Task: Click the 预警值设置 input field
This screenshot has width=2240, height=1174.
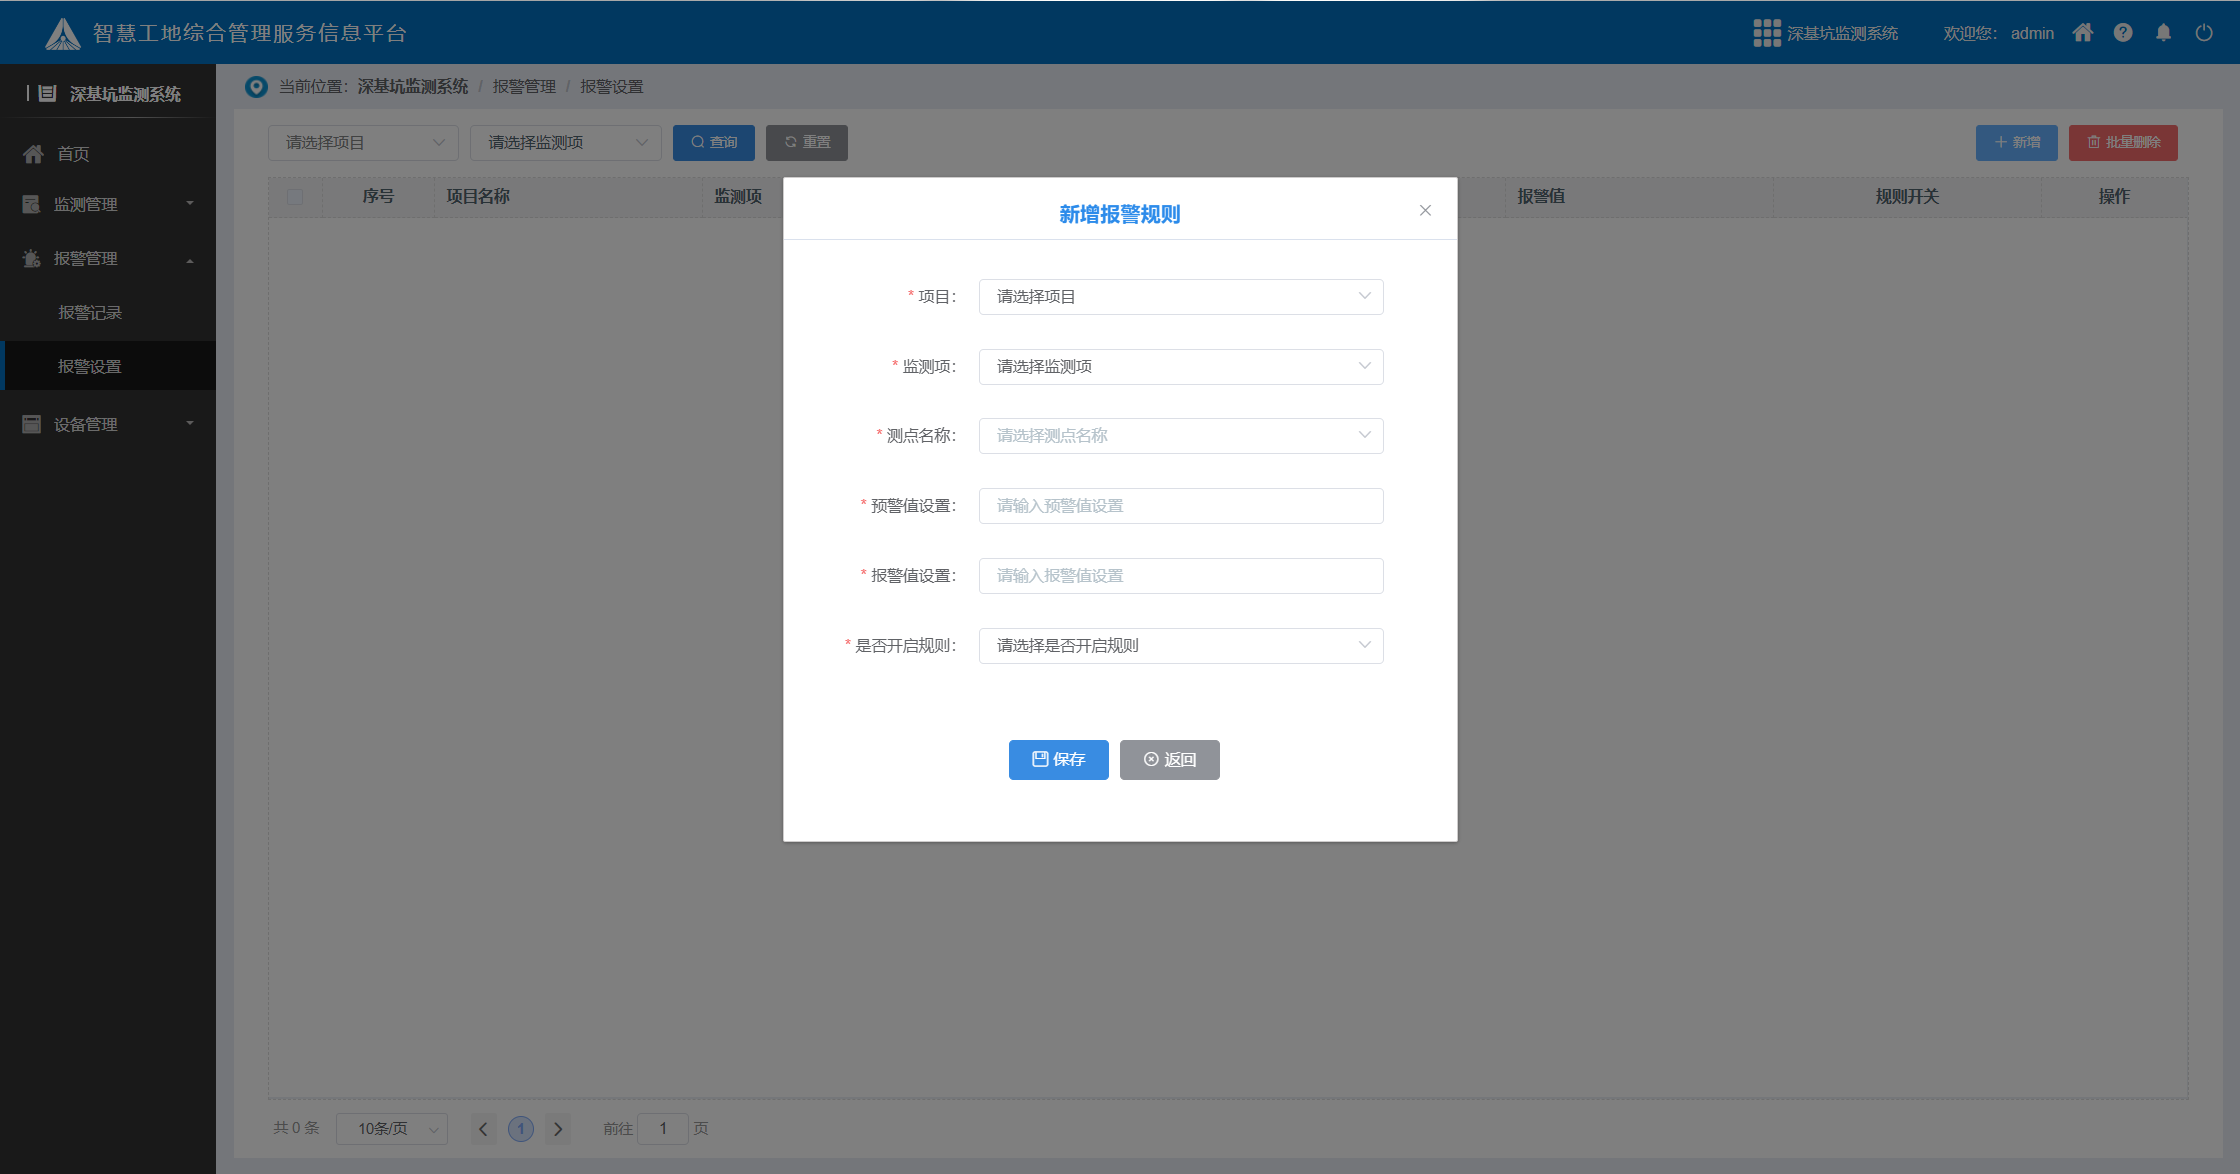Action: click(x=1180, y=506)
